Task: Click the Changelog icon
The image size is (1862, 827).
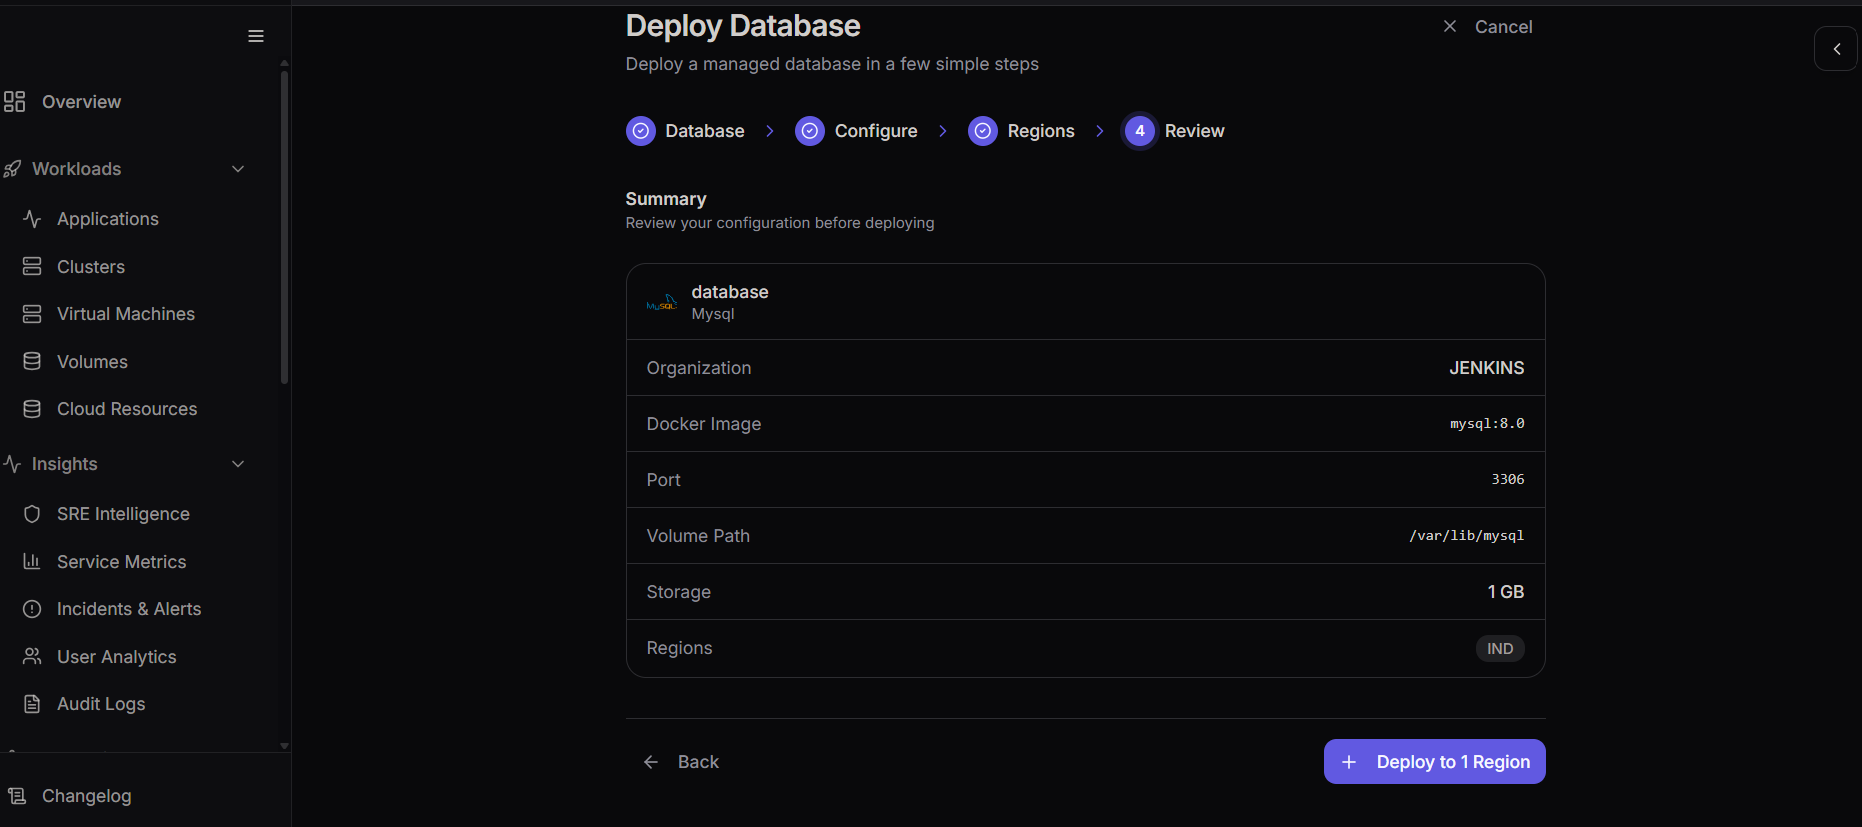Action: [x=17, y=796]
